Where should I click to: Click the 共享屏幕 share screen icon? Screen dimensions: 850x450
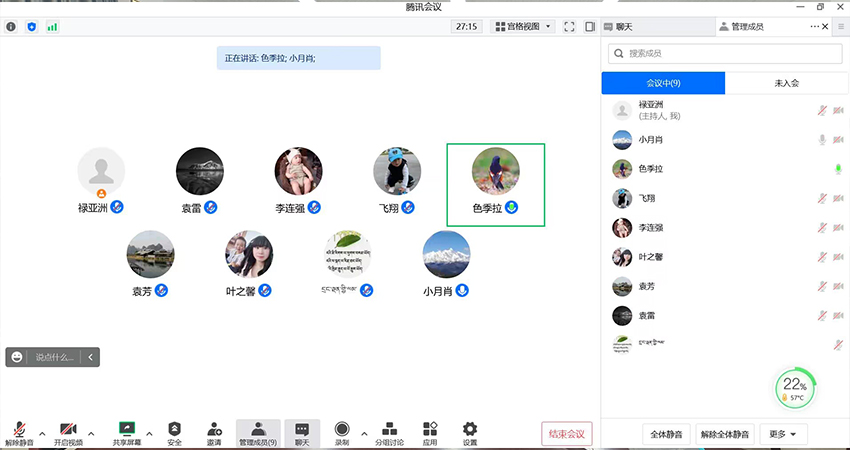[x=126, y=428]
